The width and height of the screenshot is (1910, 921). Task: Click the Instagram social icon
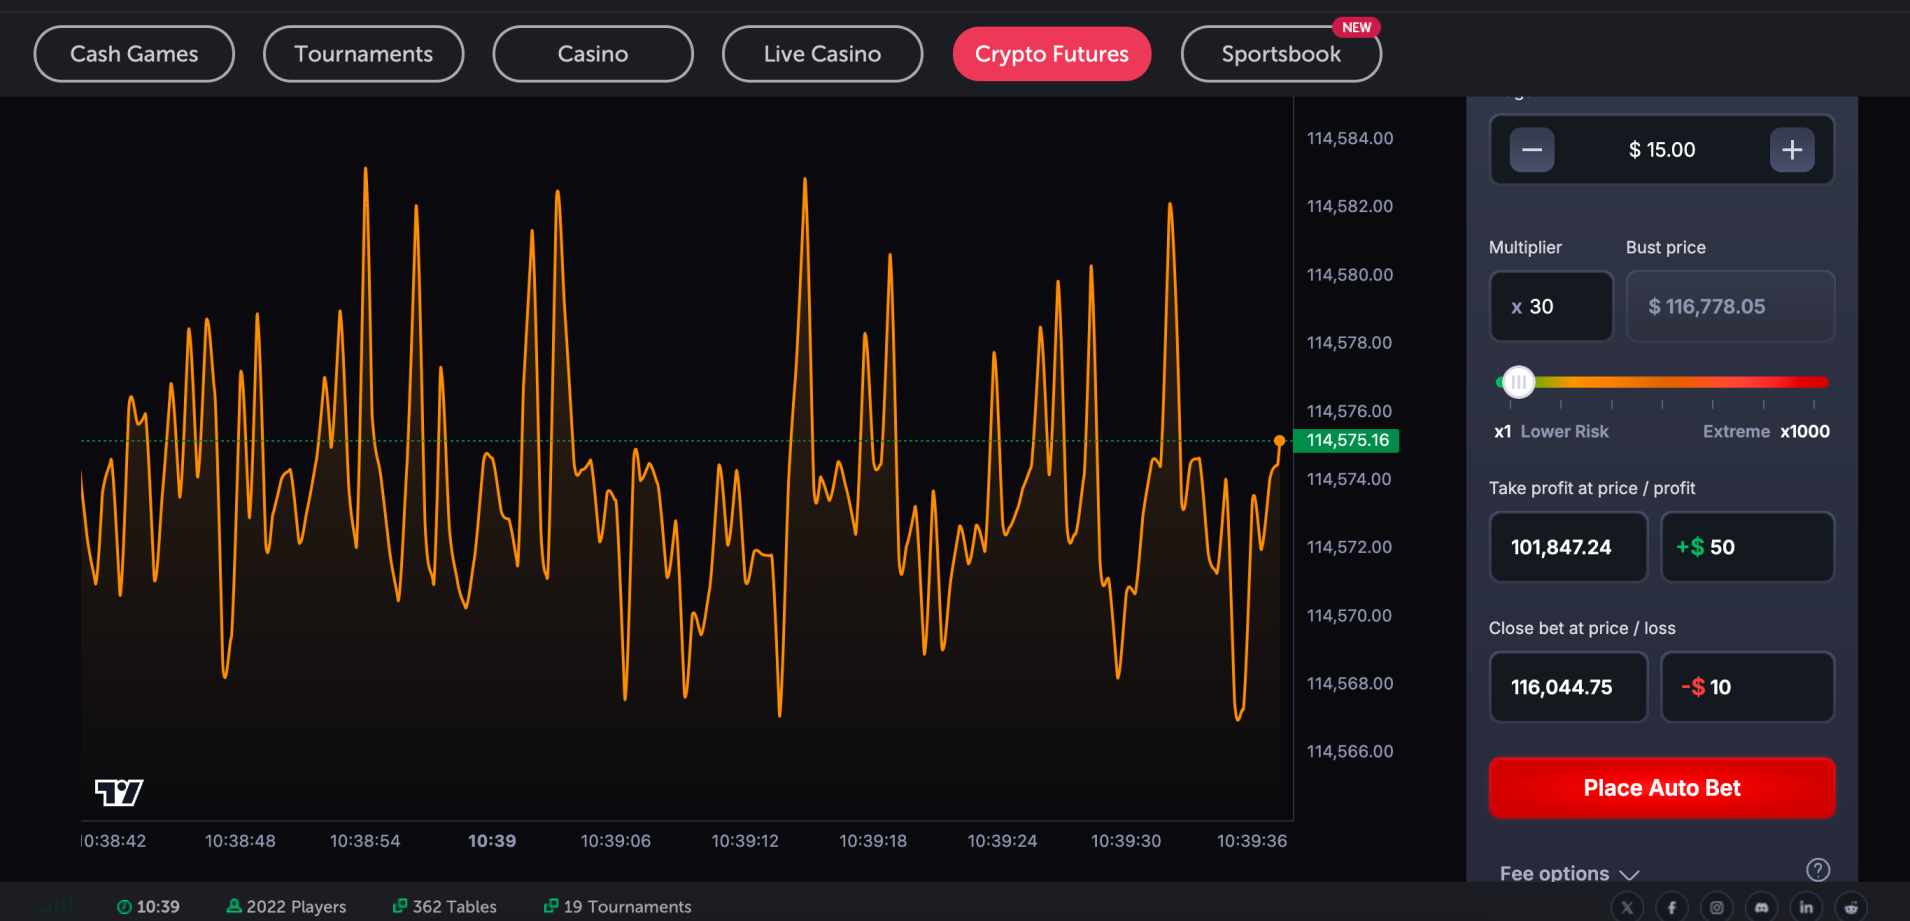[1716, 906]
